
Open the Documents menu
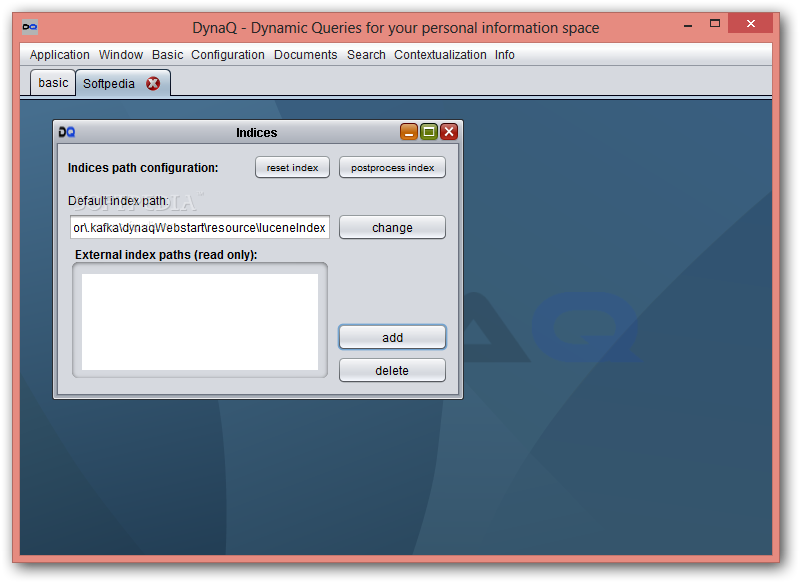[305, 55]
